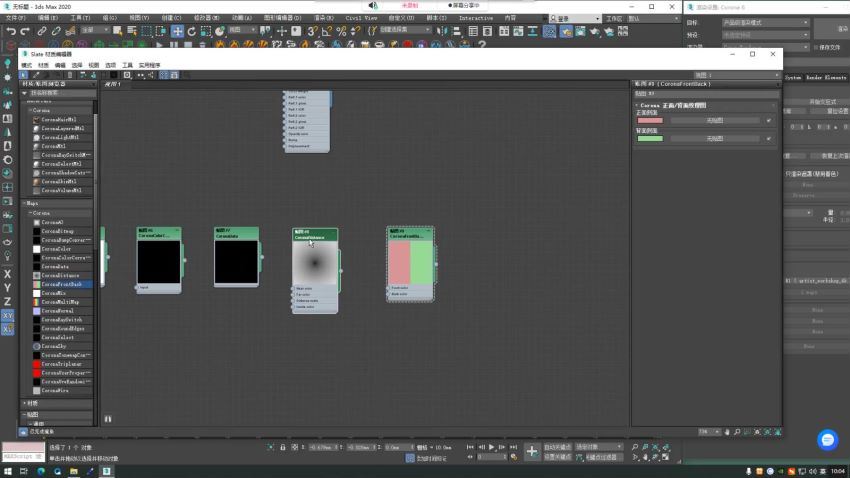
Task: Open the pink front color swatch
Action: tap(649, 120)
